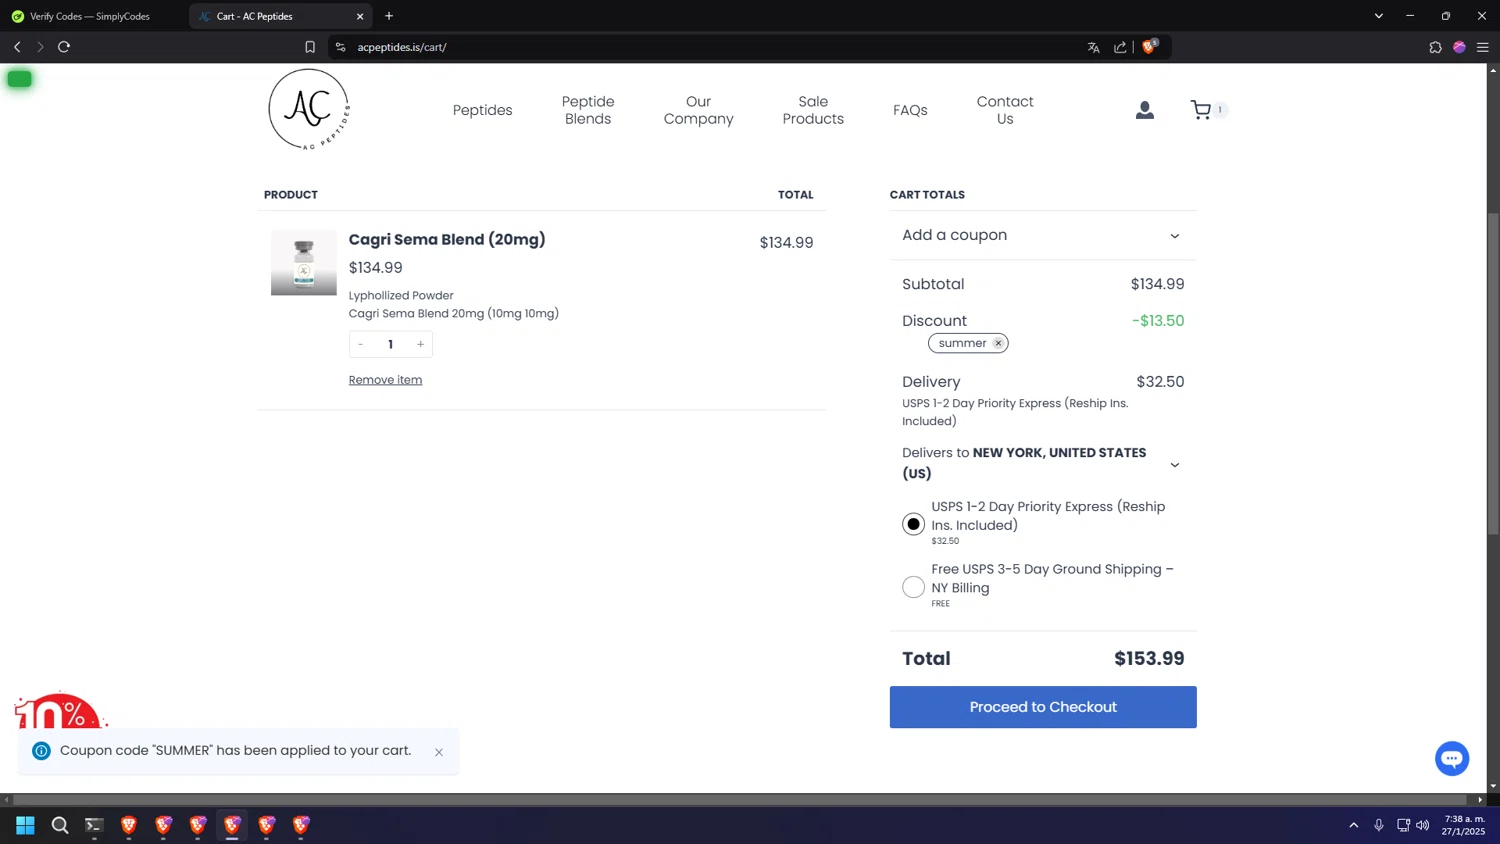Click the vertical page scrollbar
1500x844 pixels.
click(1493, 374)
